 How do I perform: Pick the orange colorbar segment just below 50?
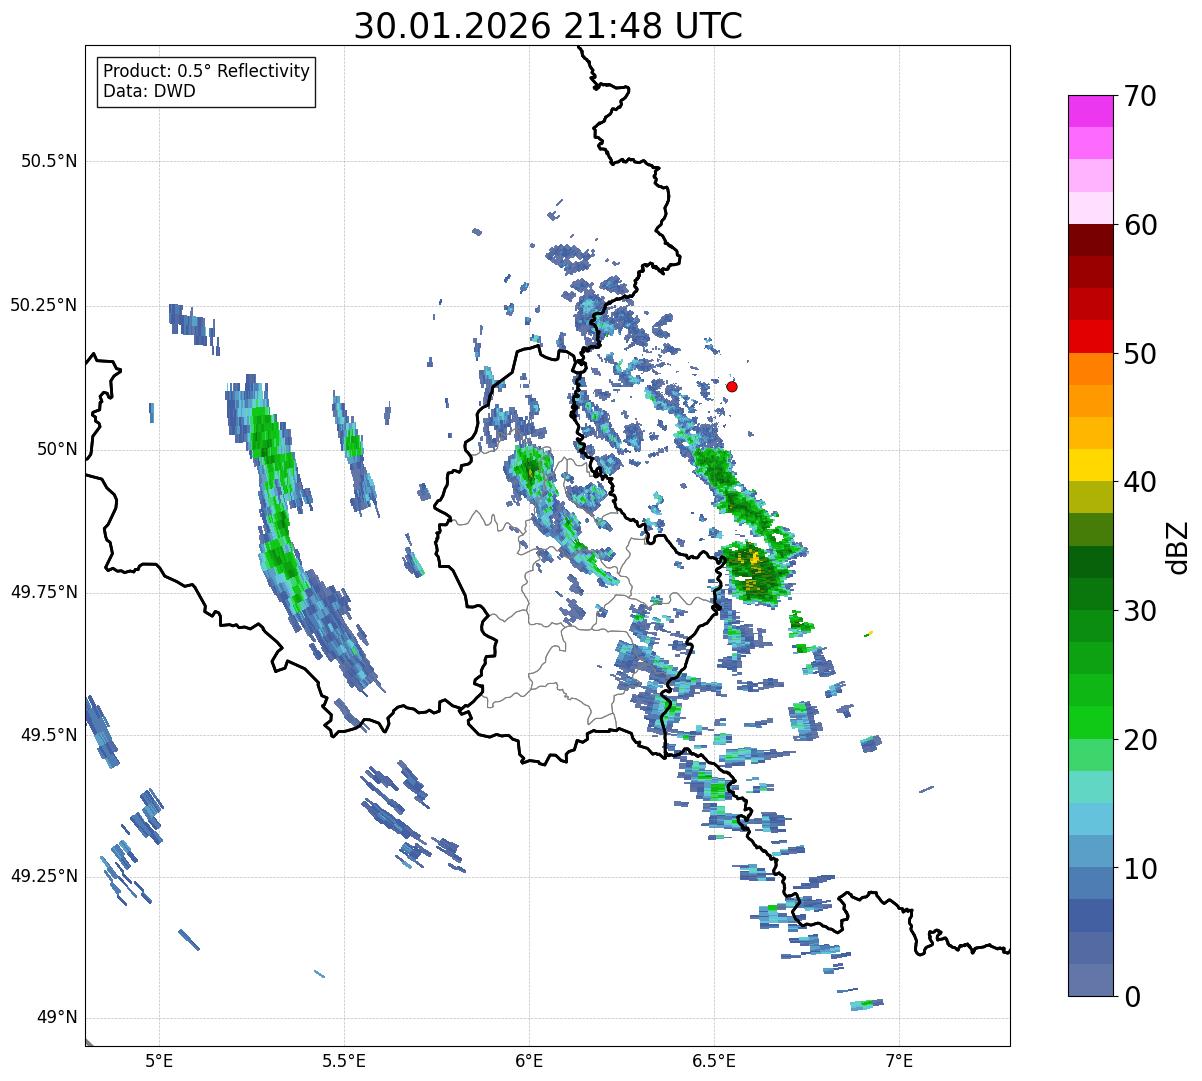(1090, 368)
